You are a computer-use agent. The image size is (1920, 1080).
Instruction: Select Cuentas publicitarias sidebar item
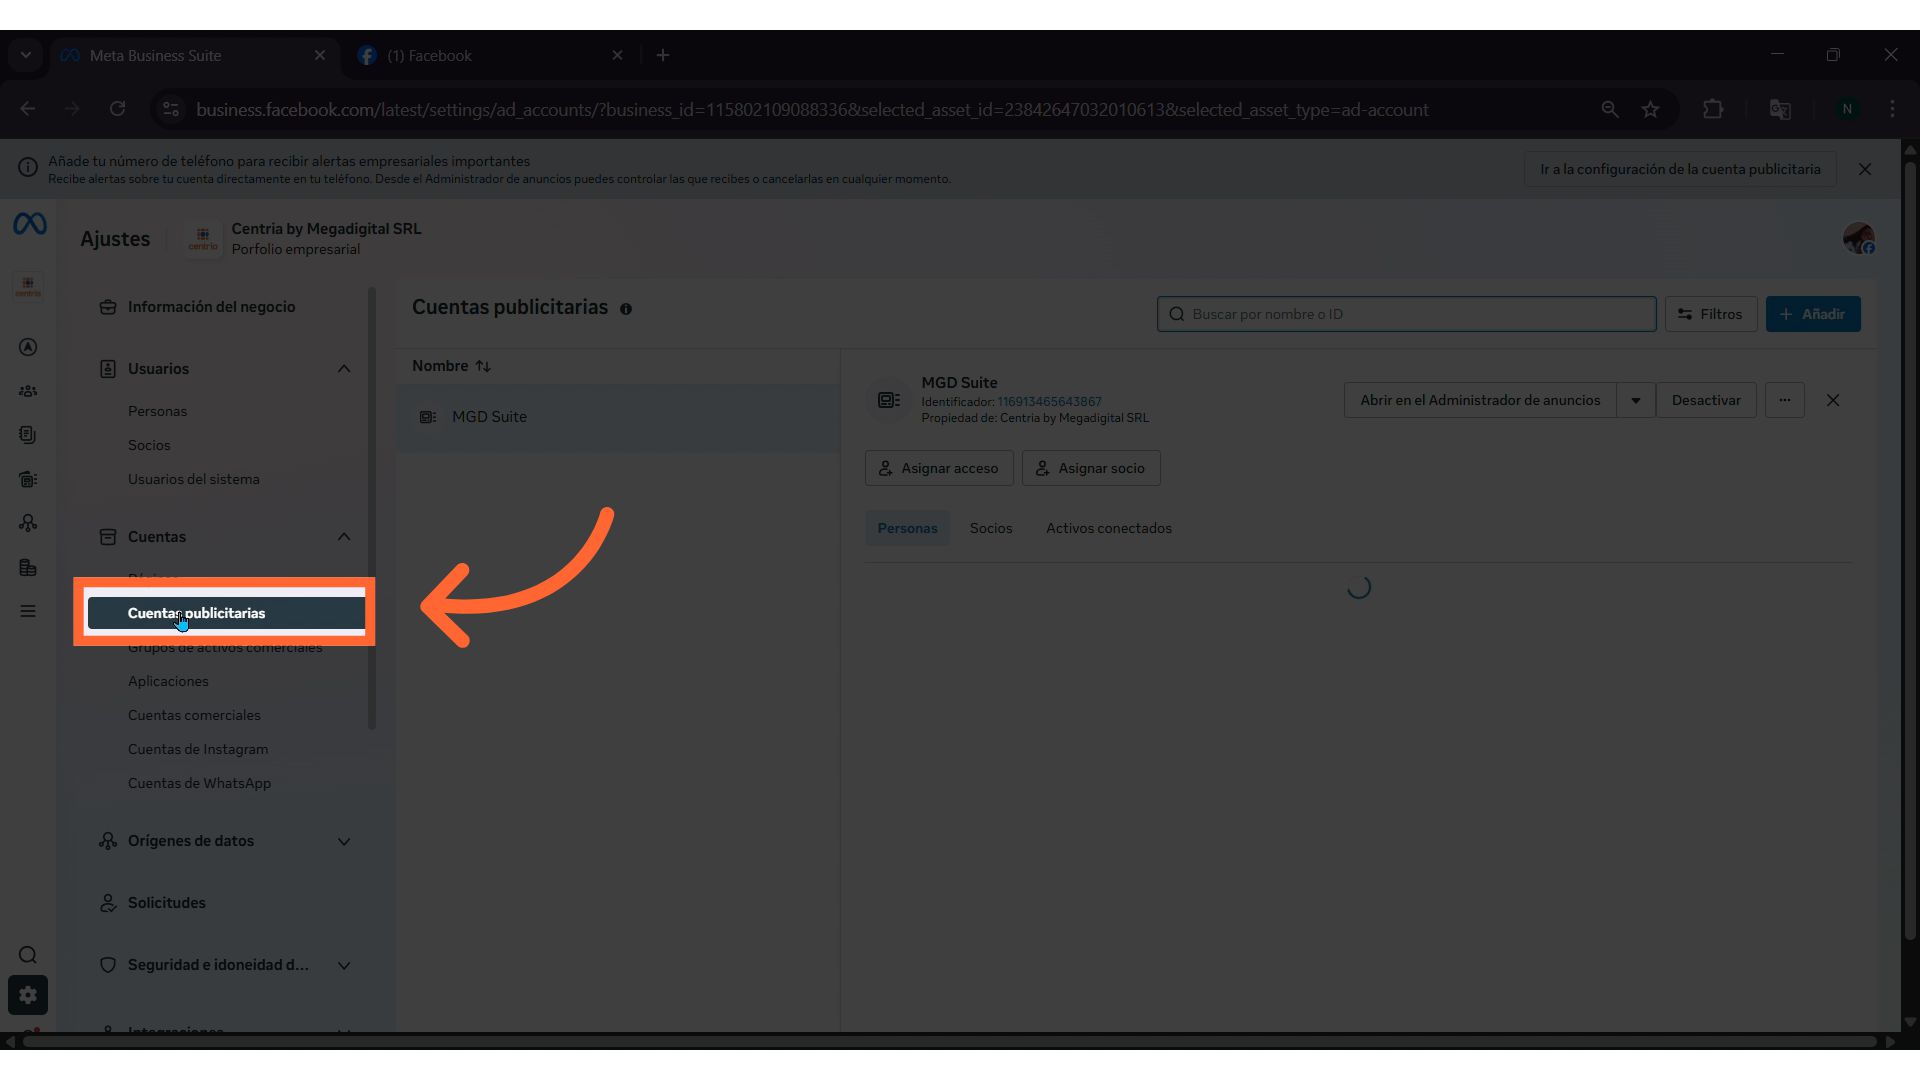click(226, 613)
